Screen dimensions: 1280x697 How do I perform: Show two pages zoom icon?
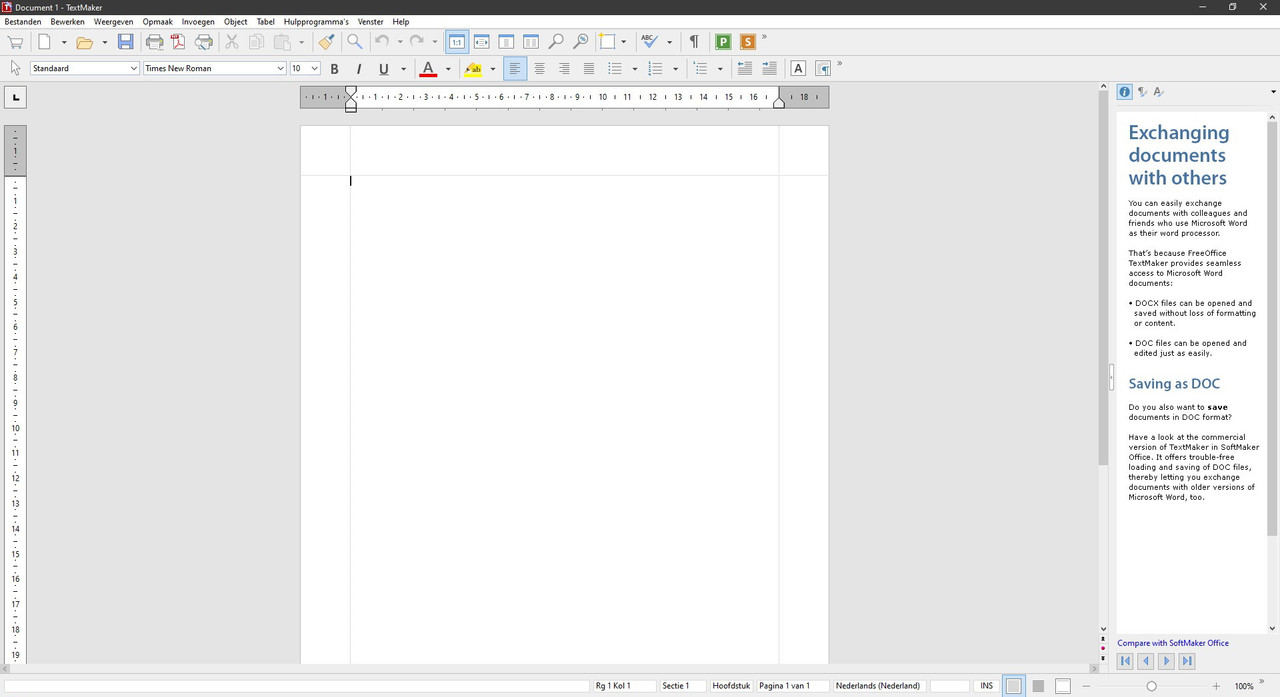click(531, 42)
